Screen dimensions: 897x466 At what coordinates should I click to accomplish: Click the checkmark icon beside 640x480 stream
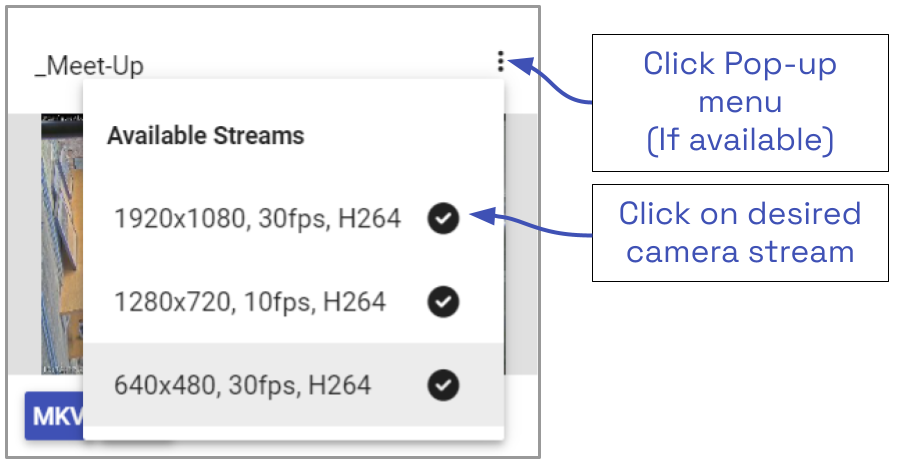click(443, 384)
